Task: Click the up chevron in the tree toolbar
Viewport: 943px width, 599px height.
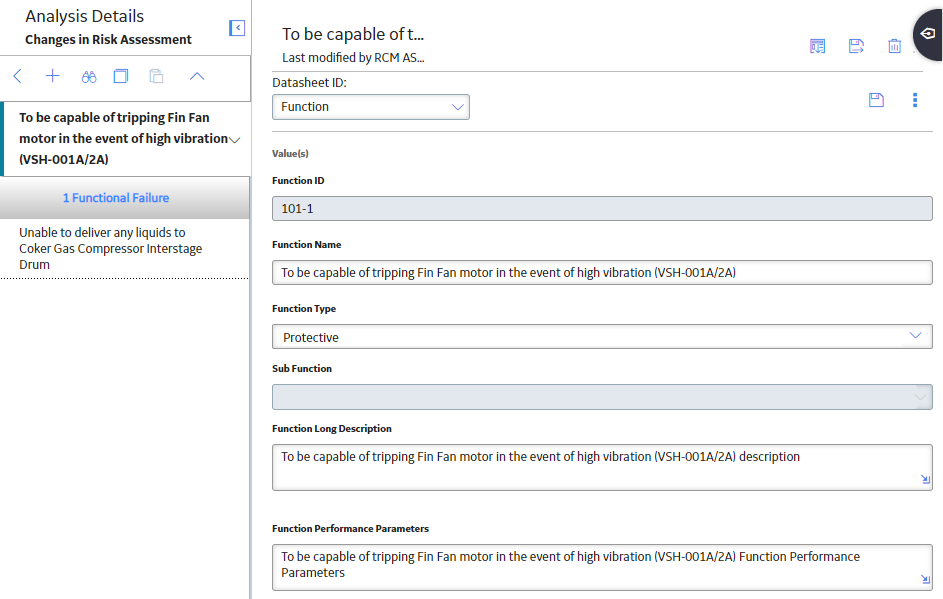Action: tap(197, 76)
